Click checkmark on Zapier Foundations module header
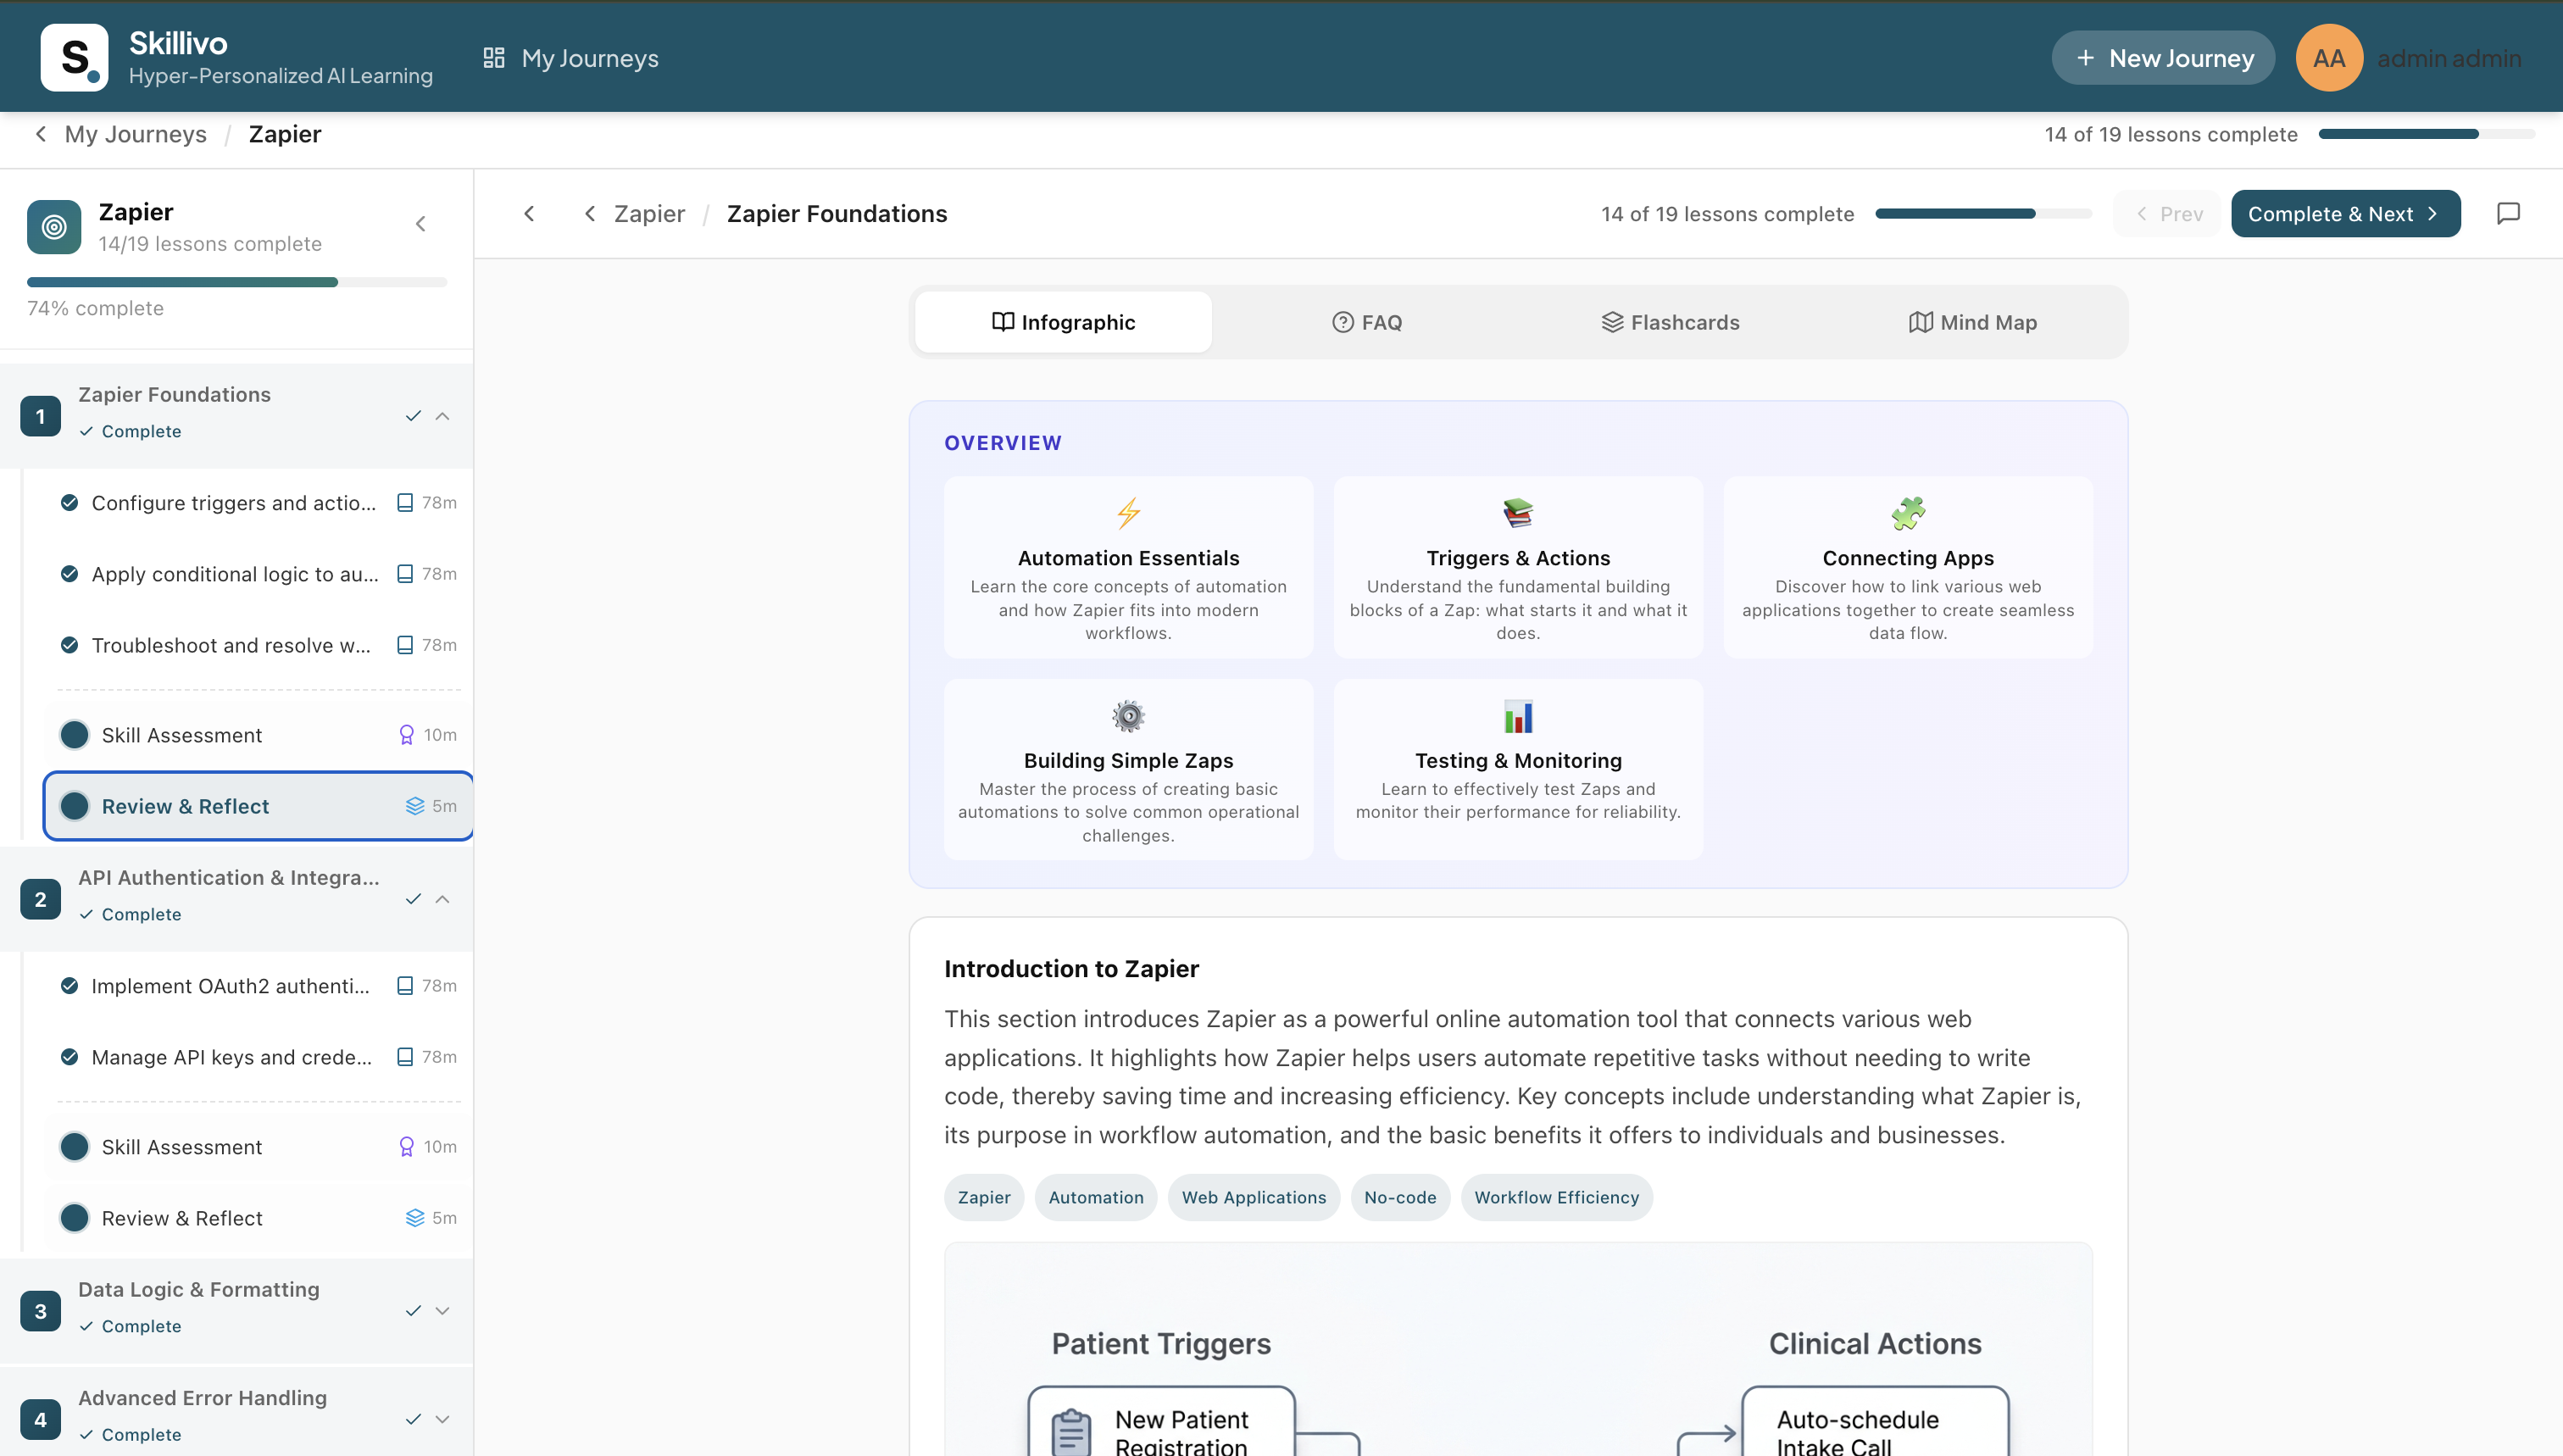This screenshot has width=2563, height=1456. (x=413, y=416)
